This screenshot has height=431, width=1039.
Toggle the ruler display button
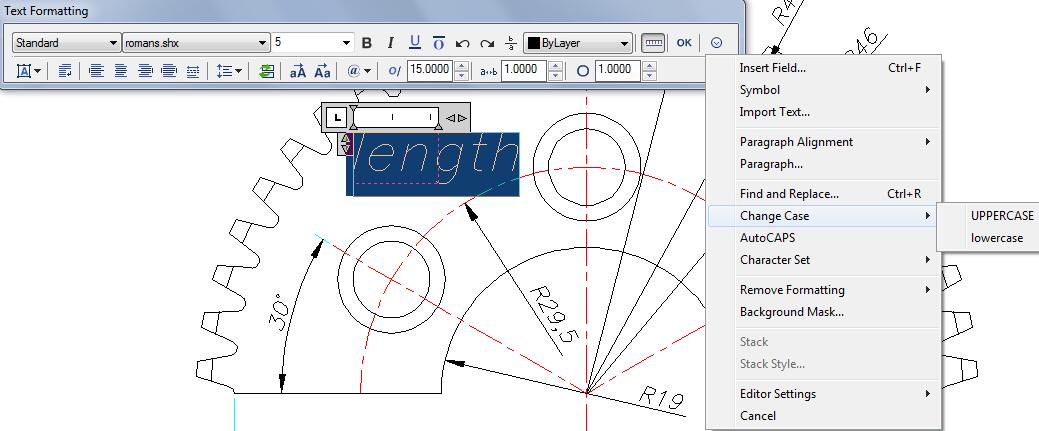point(653,43)
